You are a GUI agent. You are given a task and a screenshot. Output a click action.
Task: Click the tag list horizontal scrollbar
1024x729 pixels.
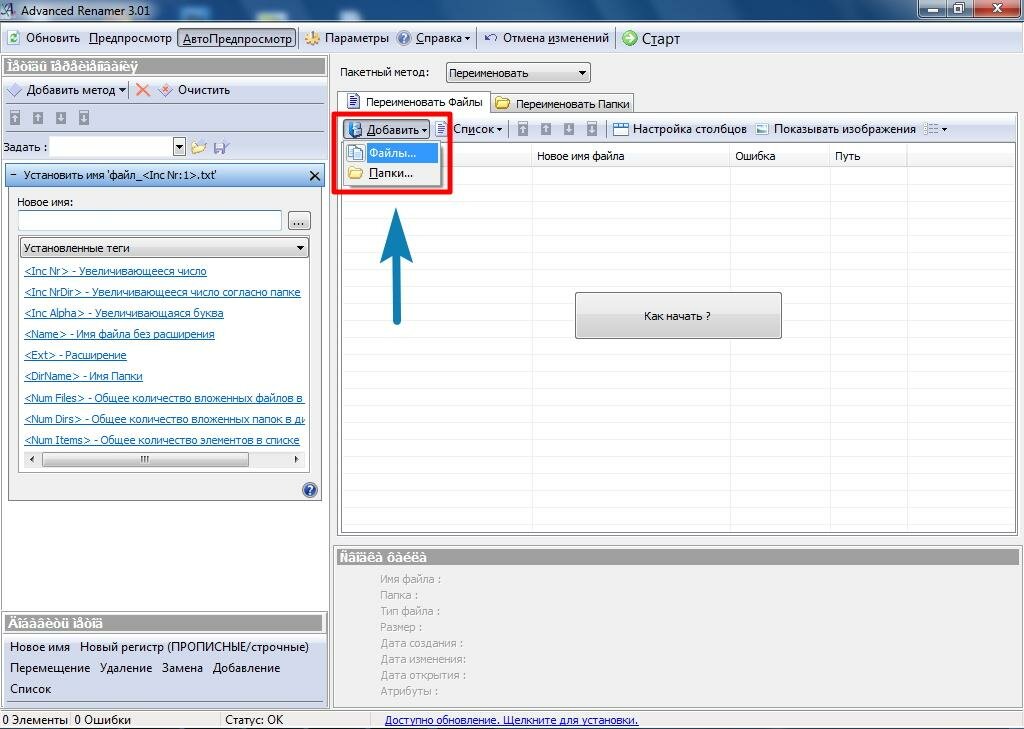[145, 460]
